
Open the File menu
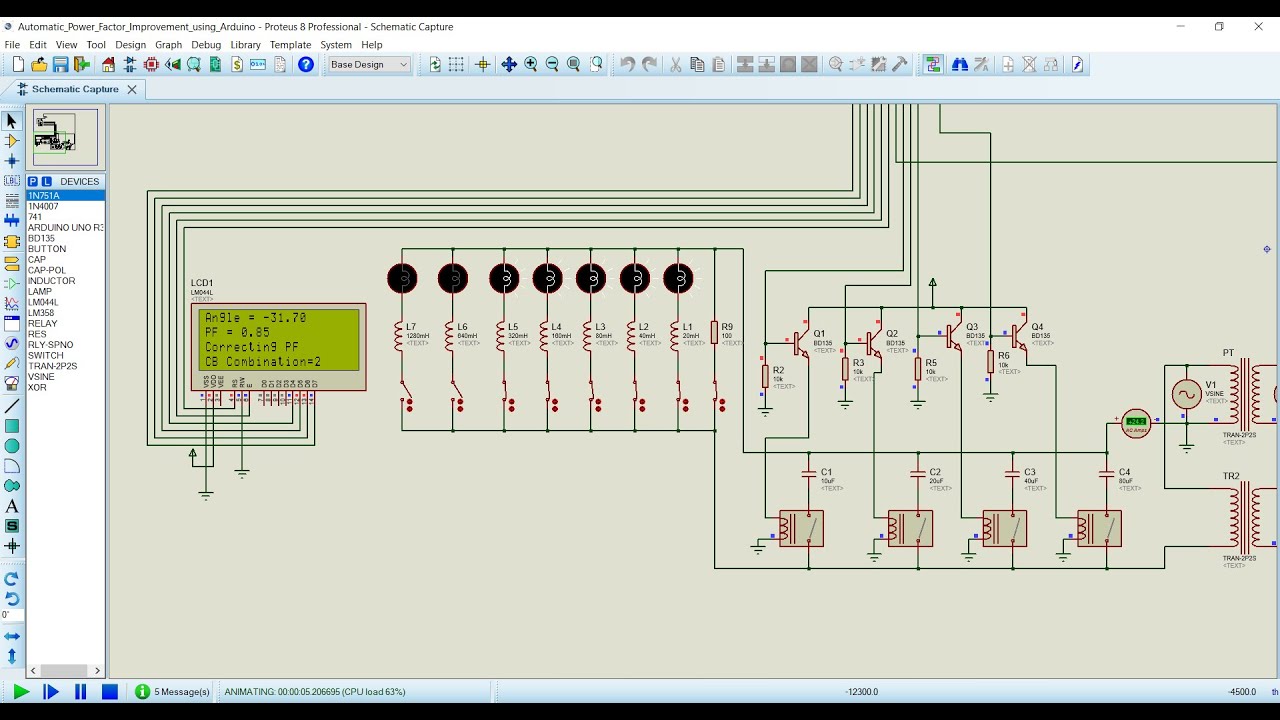coord(12,45)
